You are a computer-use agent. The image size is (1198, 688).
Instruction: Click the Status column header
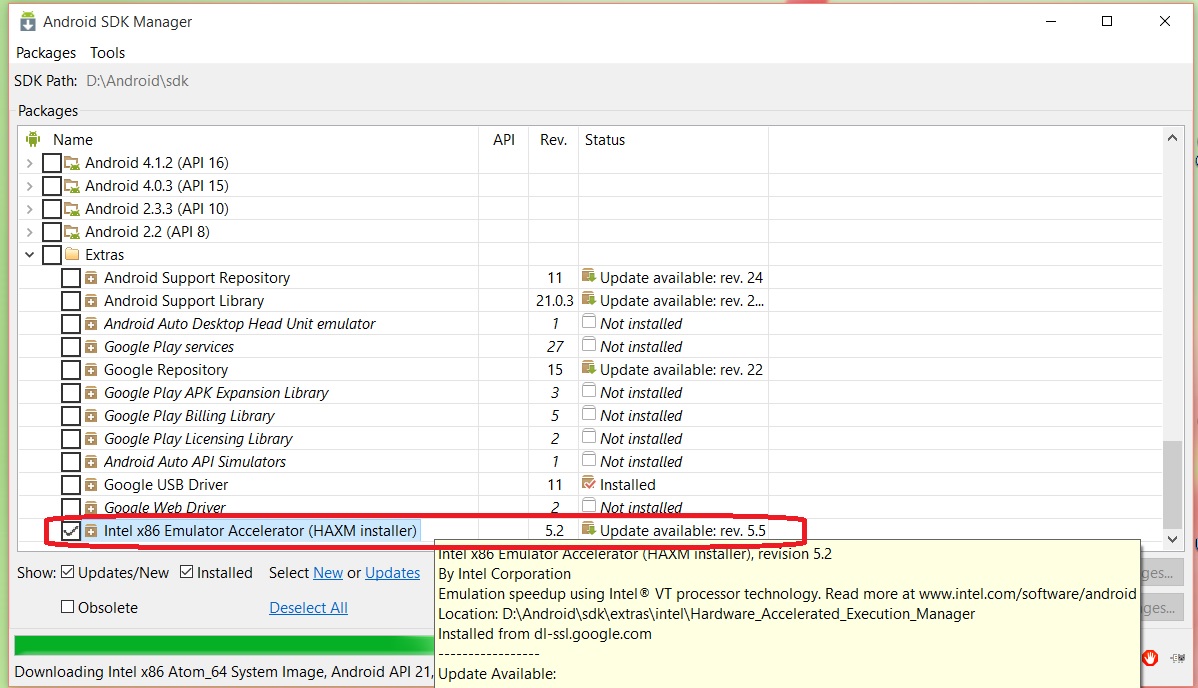pyautogui.click(x=604, y=140)
